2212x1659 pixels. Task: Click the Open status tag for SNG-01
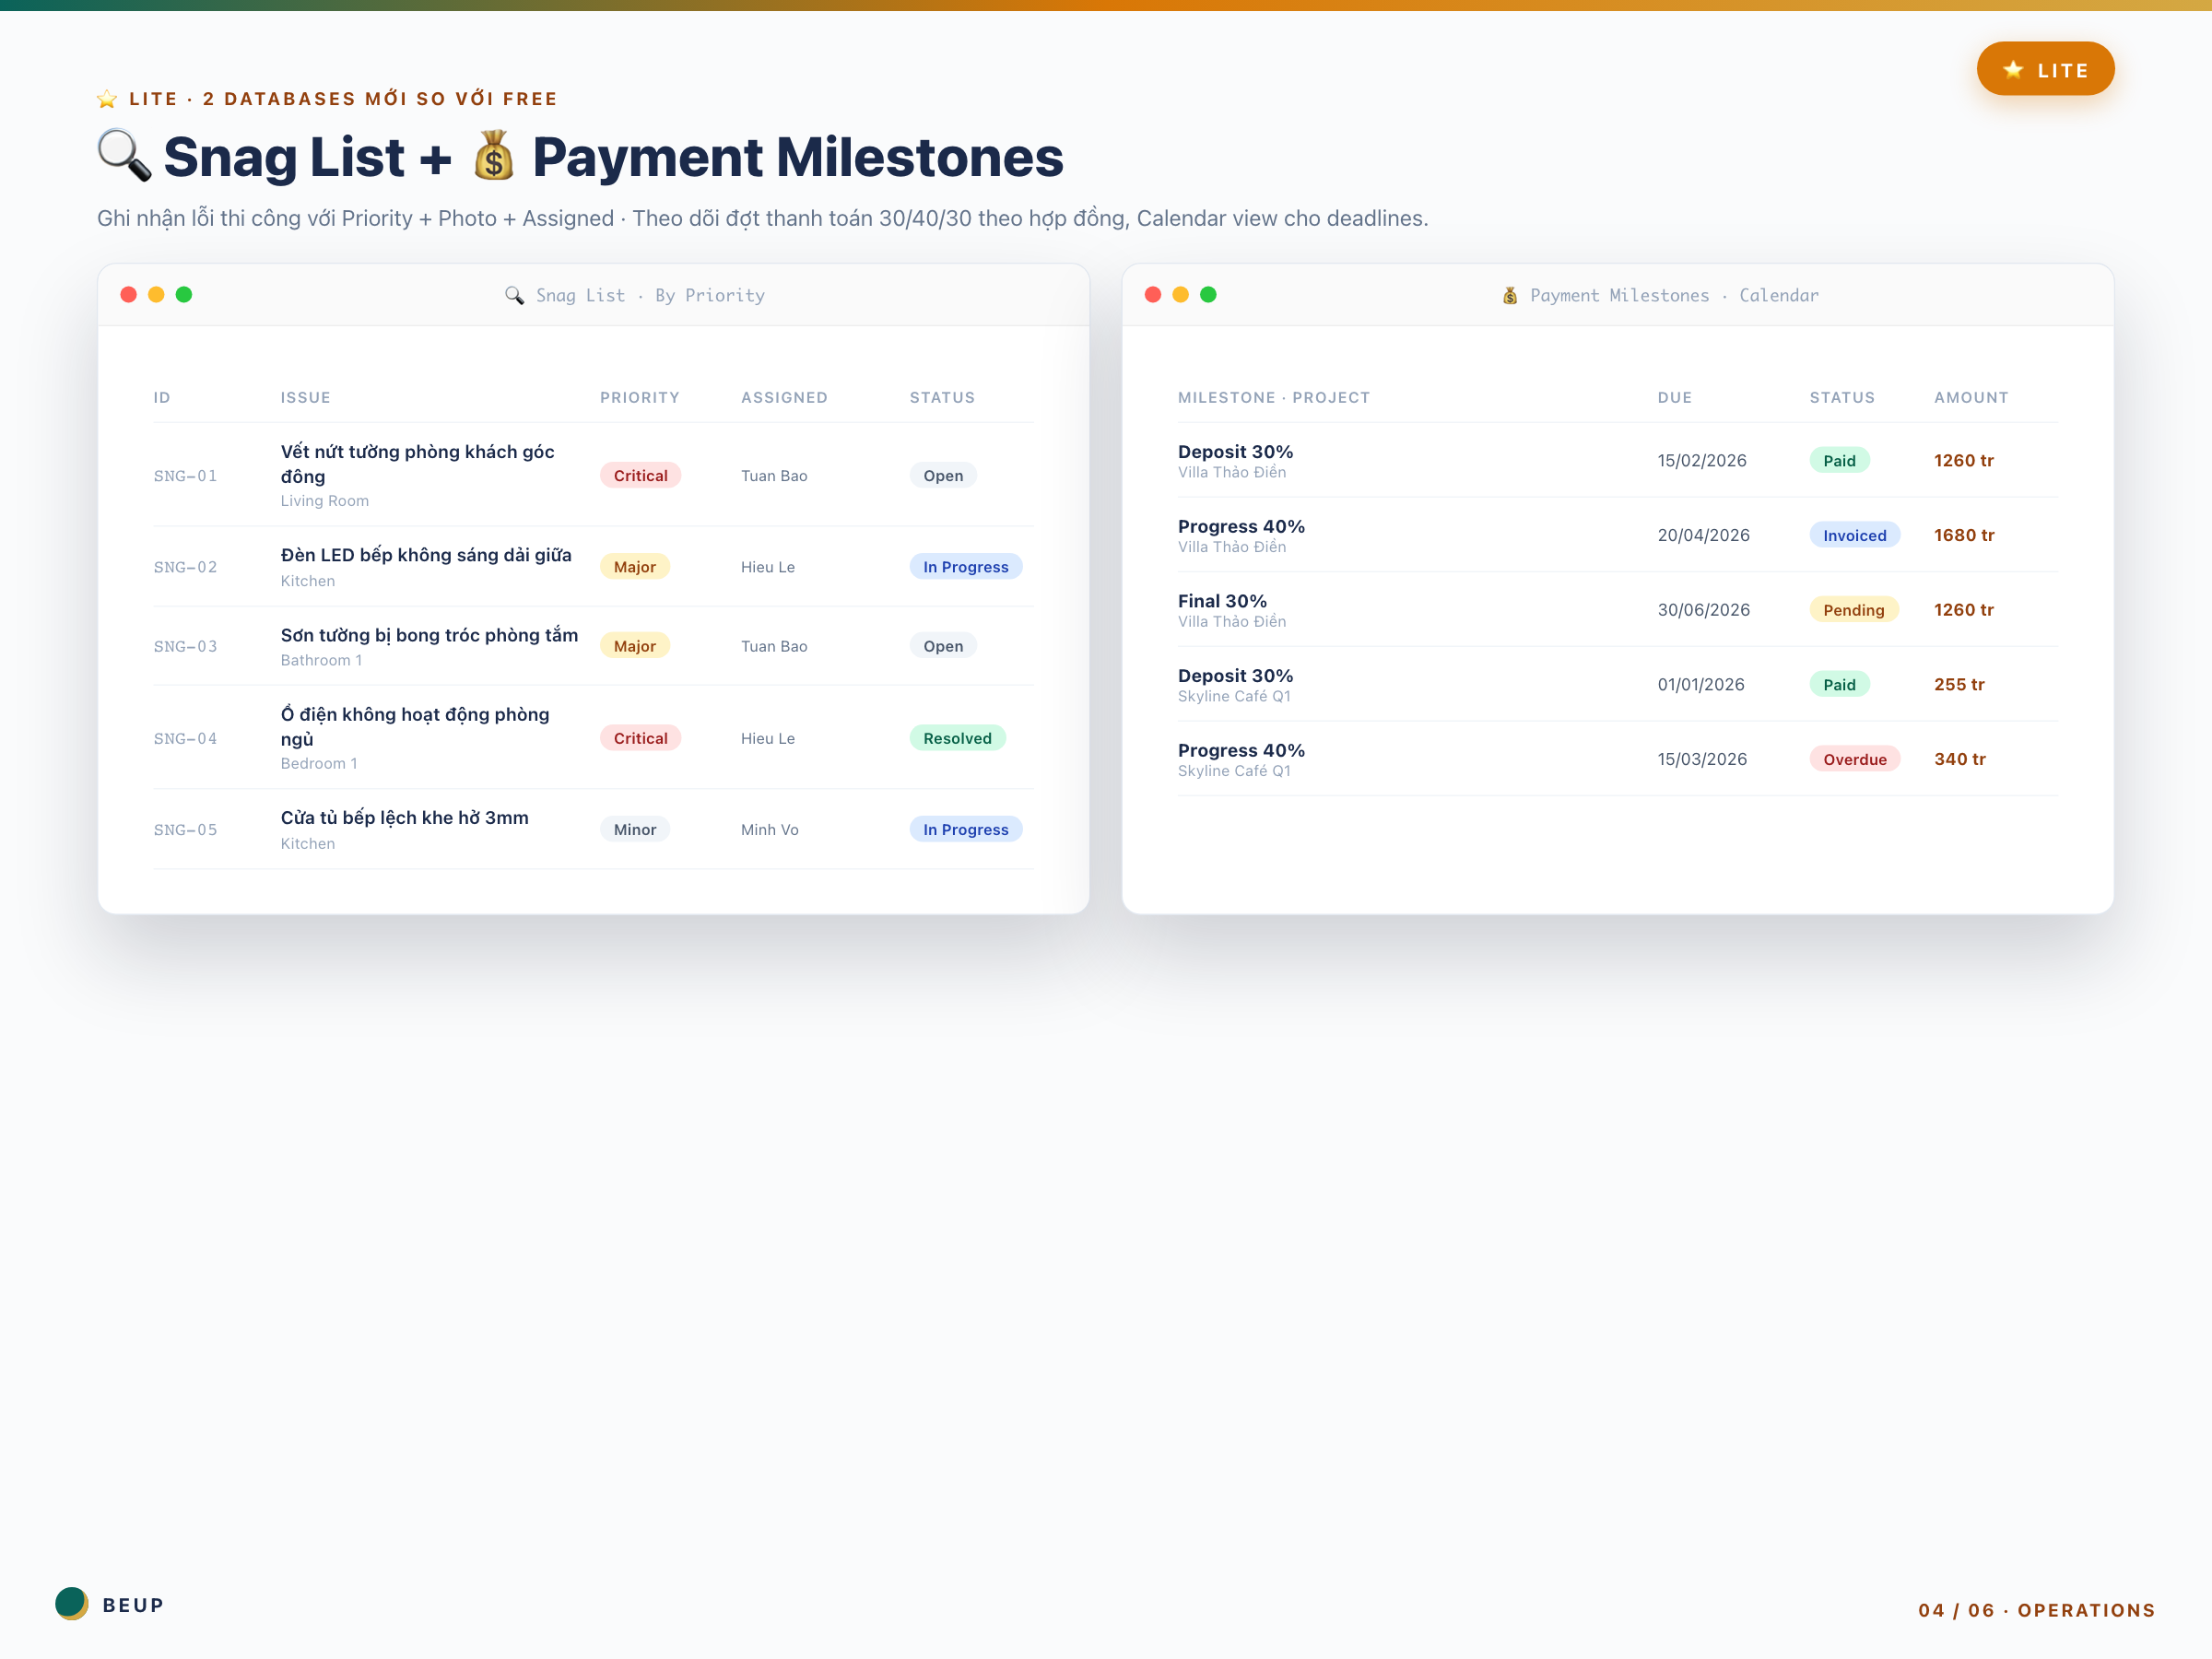pos(943,476)
